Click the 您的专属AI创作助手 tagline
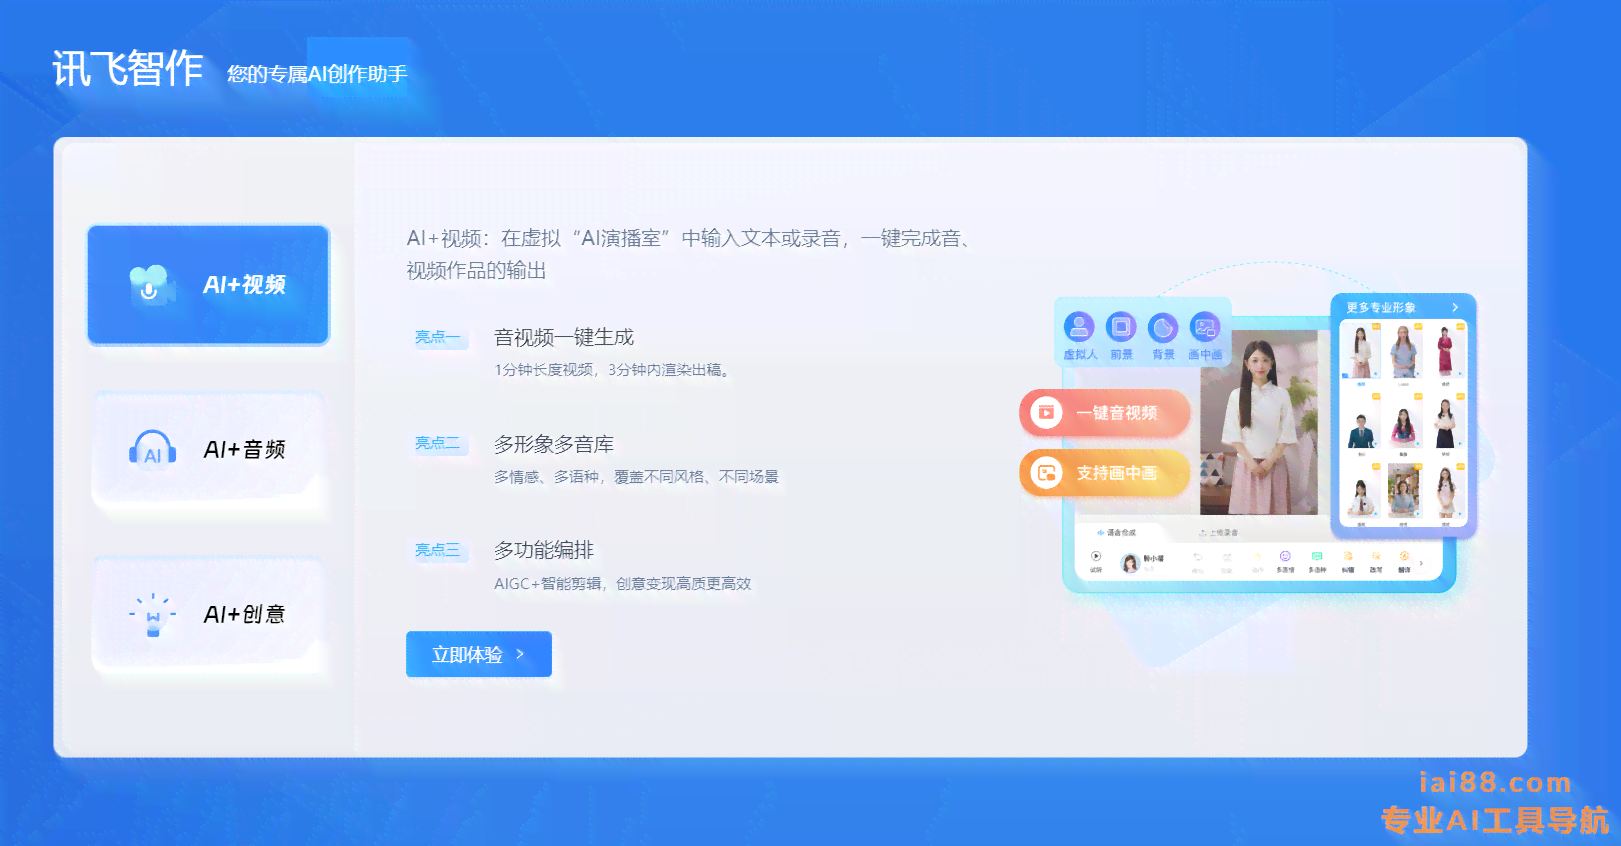 [318, 74]
